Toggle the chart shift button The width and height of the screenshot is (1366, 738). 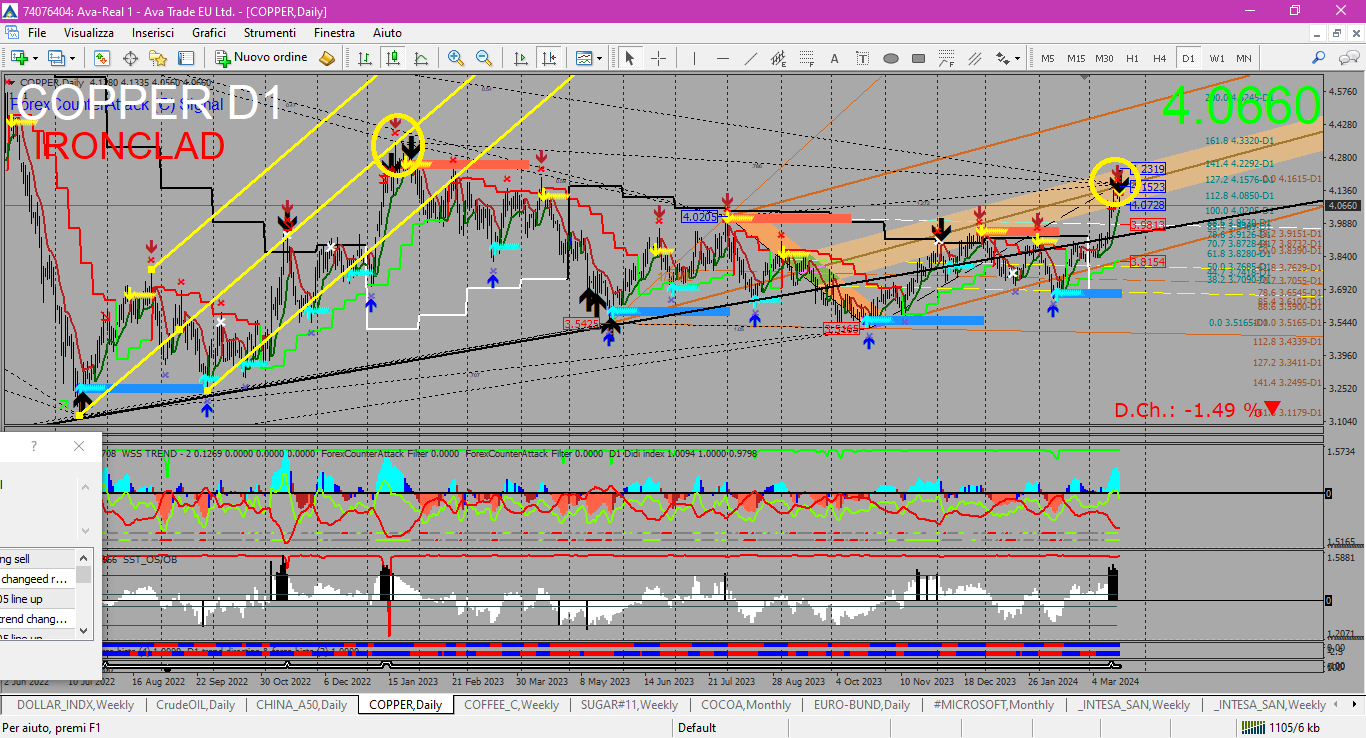pos(548,58)
